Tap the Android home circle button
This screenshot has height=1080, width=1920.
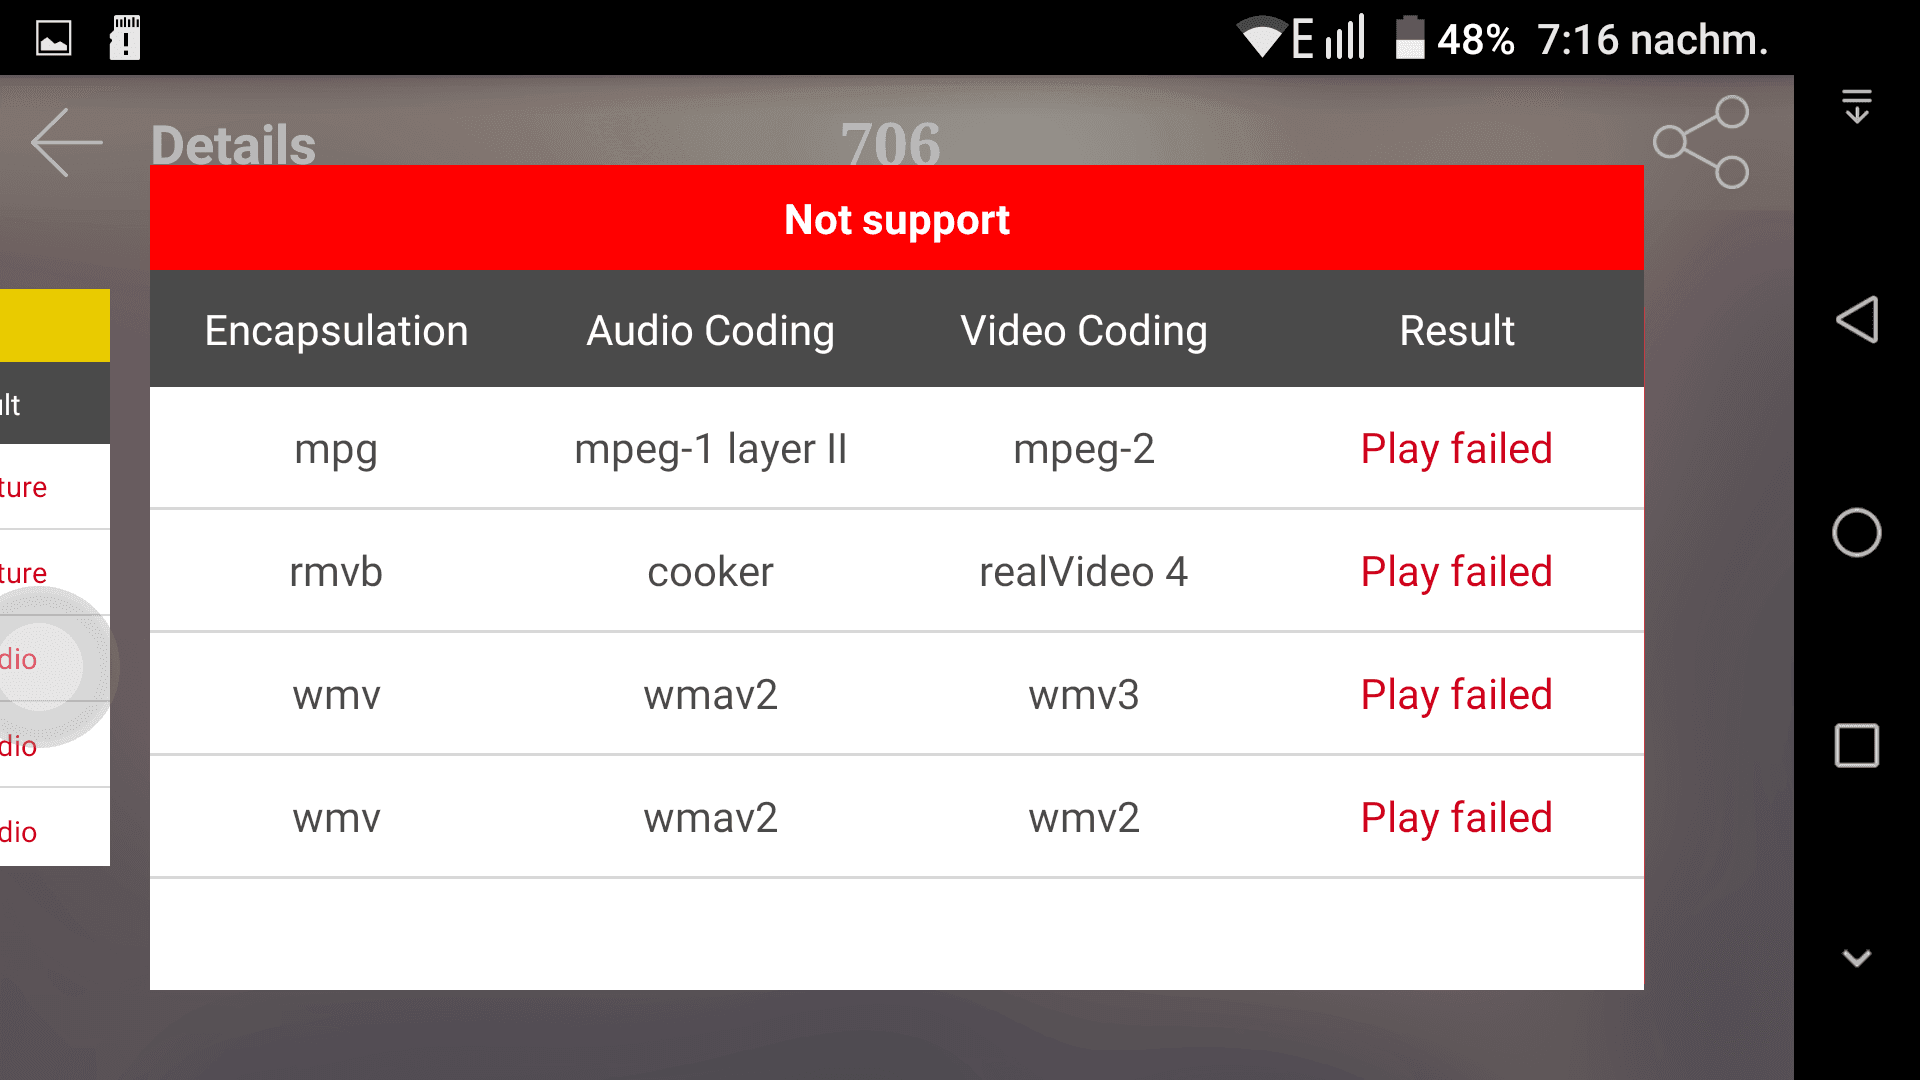click(1857, 532)
